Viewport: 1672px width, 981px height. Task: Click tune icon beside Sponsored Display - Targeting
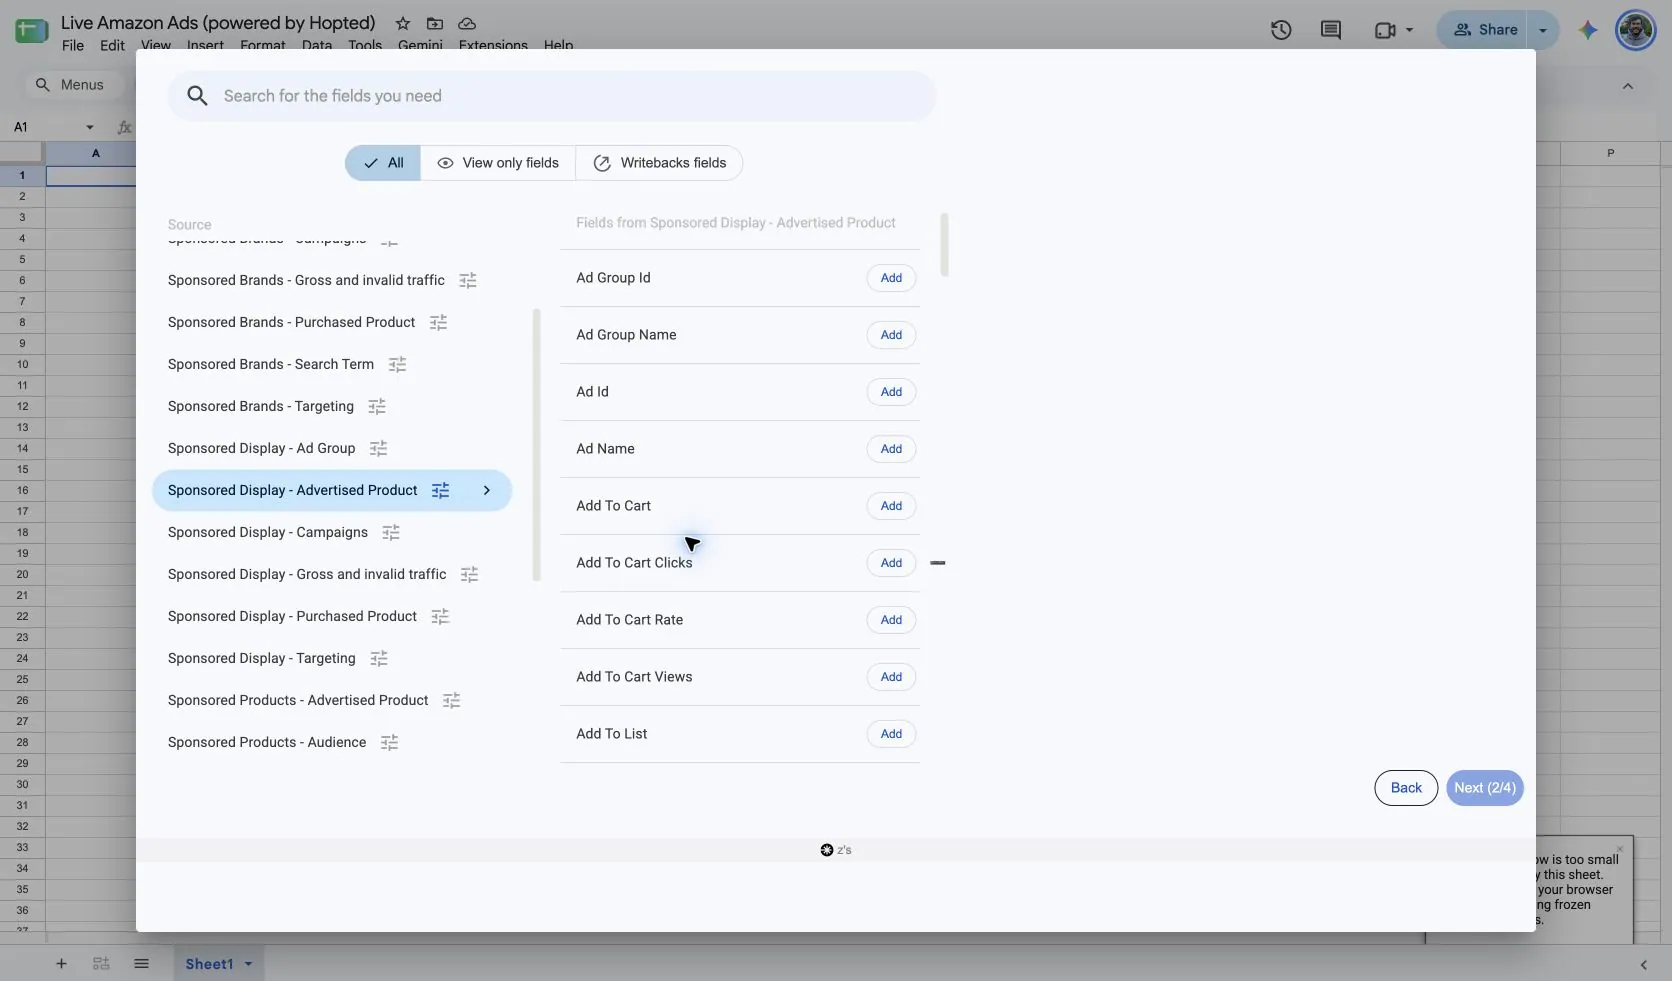point(379,659)
